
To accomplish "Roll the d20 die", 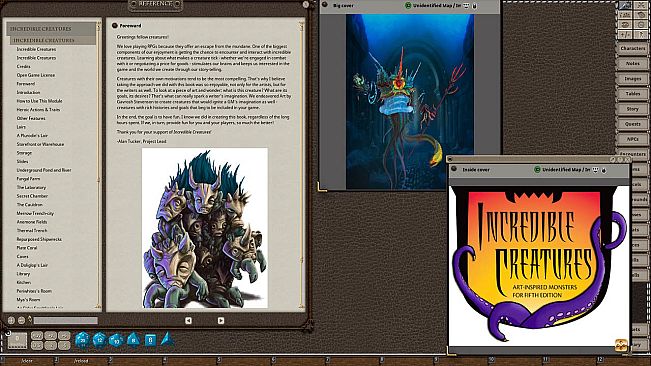I will [83, 340].
